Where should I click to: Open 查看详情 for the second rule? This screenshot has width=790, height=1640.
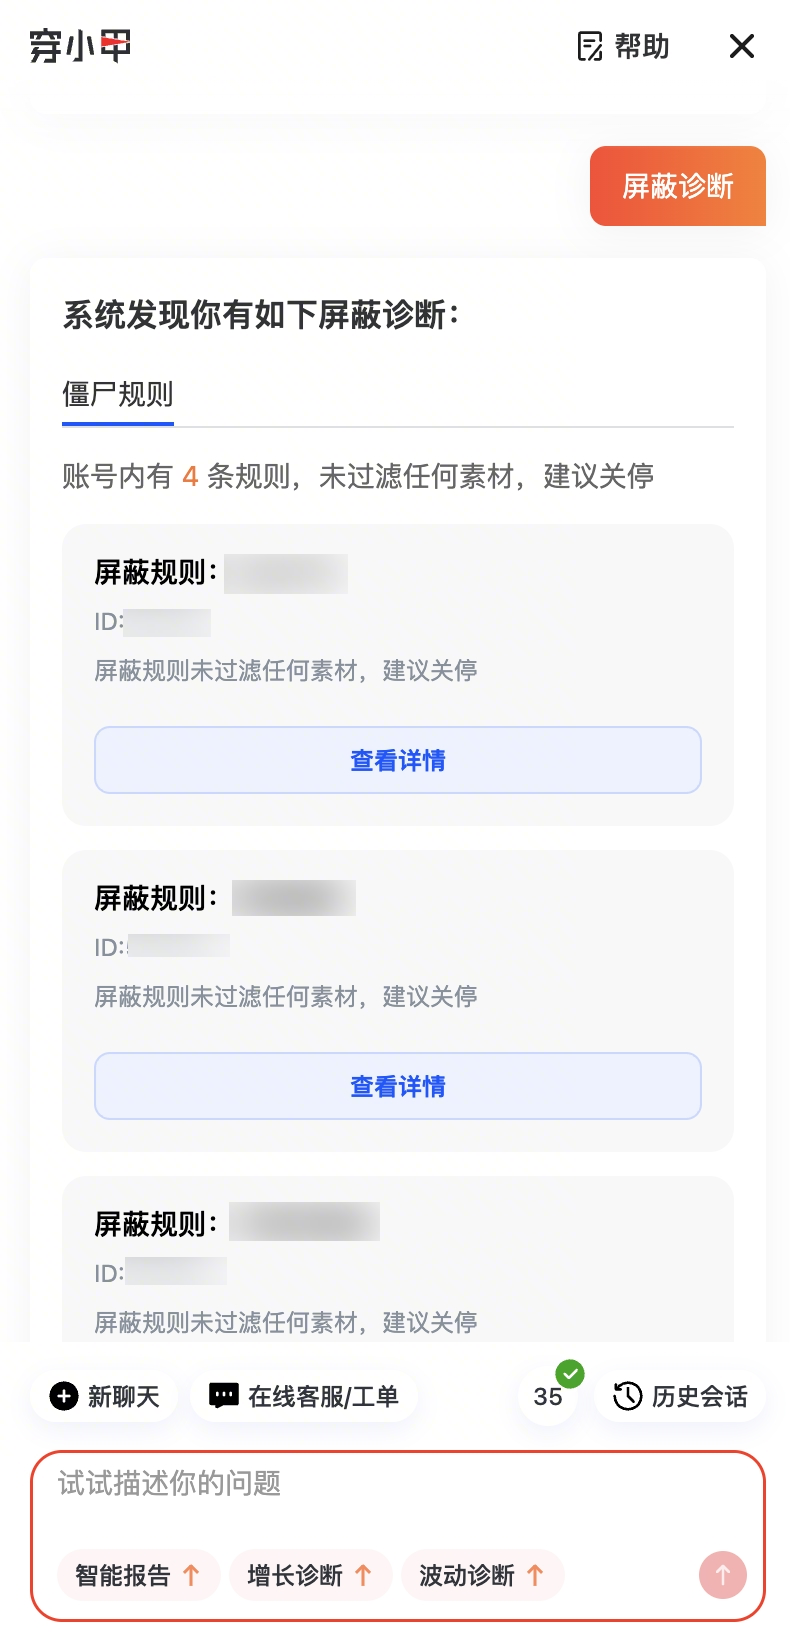pyautogui.click(x=397, y=1086)
